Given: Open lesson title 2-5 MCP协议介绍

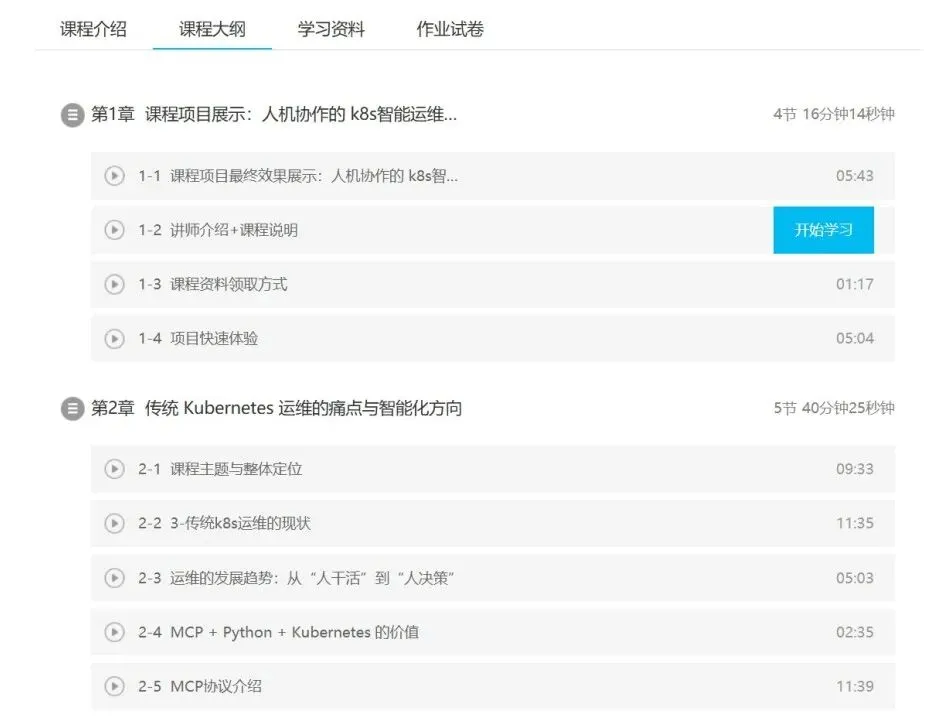Looking at the screenshot, I should [200, 687].
